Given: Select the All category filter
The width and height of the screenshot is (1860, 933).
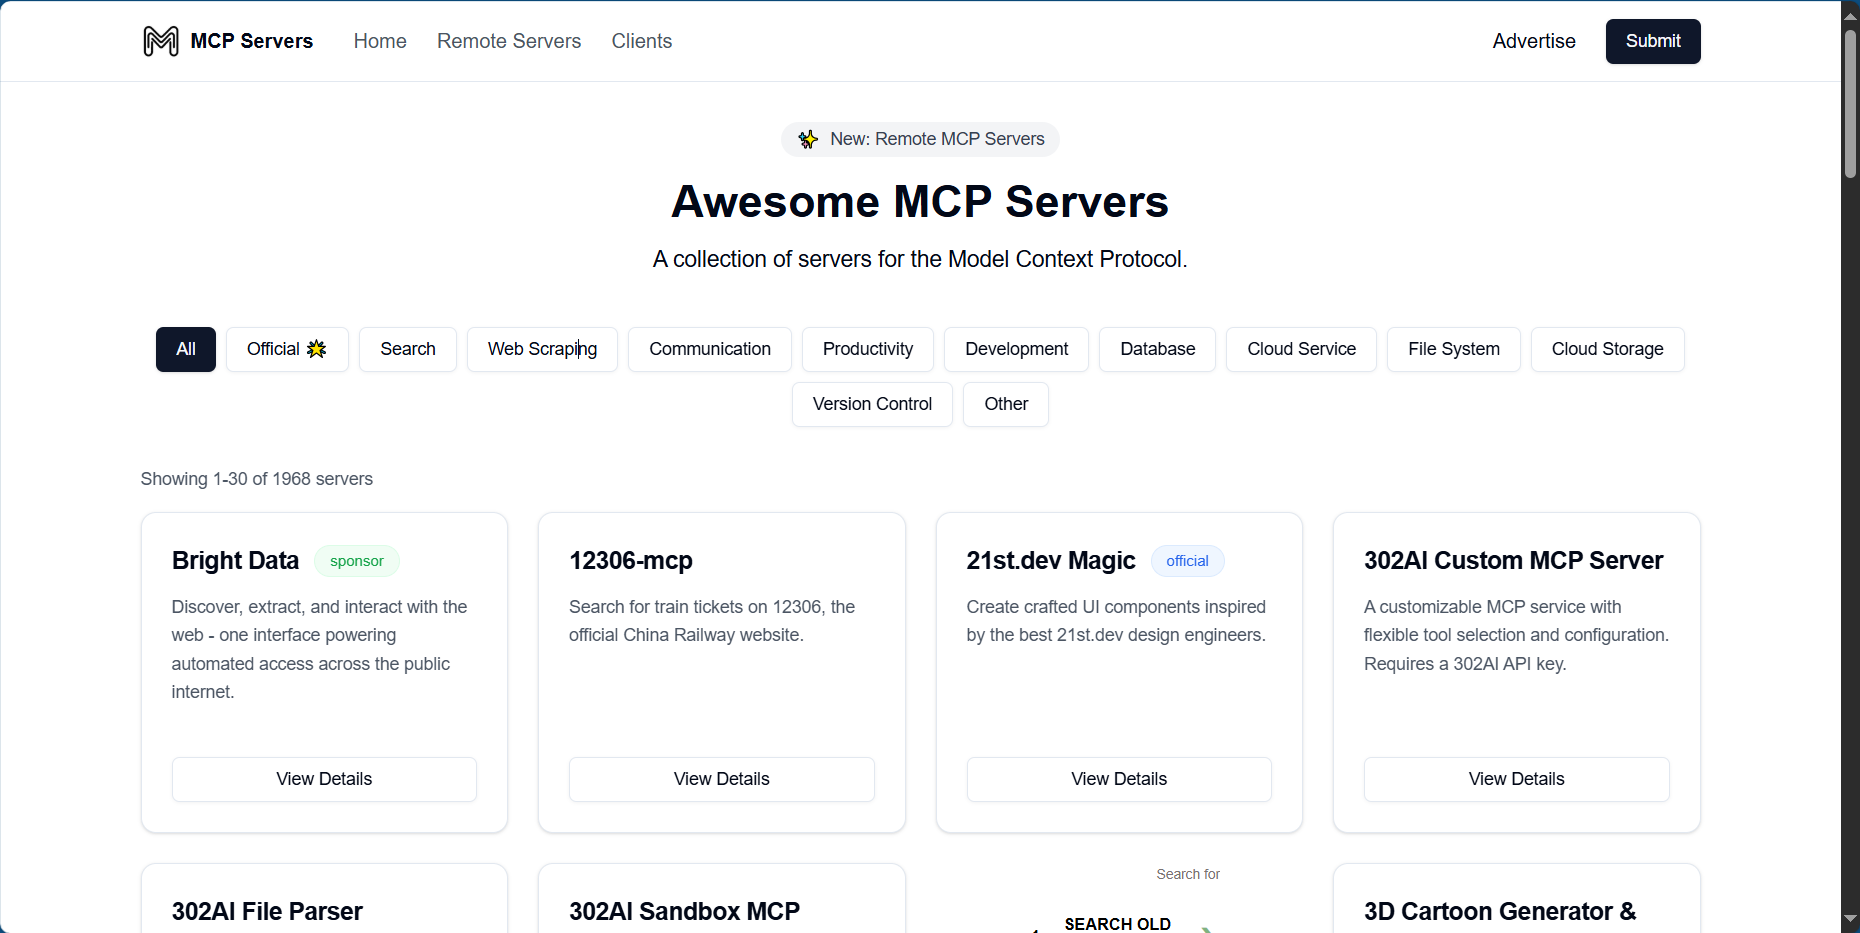Looking at the screenshot, I should pos(186,349).
